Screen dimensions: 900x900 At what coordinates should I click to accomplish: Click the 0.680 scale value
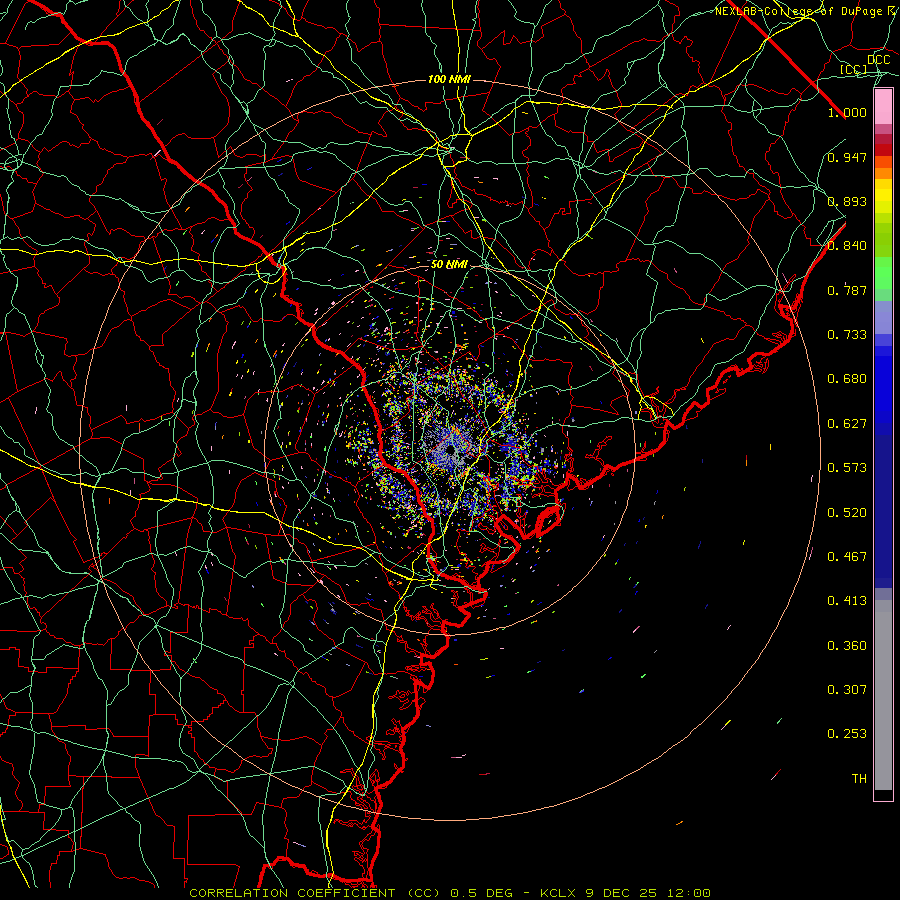tap(847, 379)
